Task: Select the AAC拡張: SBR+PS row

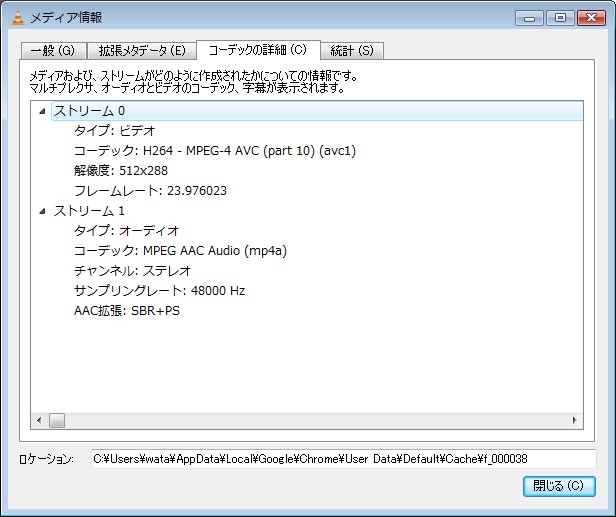Action: point(127,311)
